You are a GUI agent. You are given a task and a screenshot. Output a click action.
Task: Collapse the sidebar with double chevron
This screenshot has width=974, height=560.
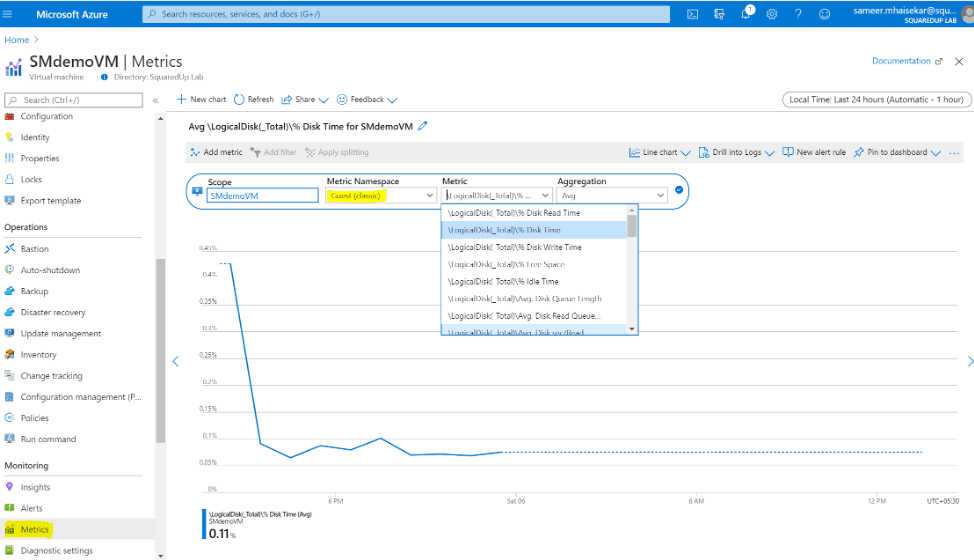click(156, 100)
